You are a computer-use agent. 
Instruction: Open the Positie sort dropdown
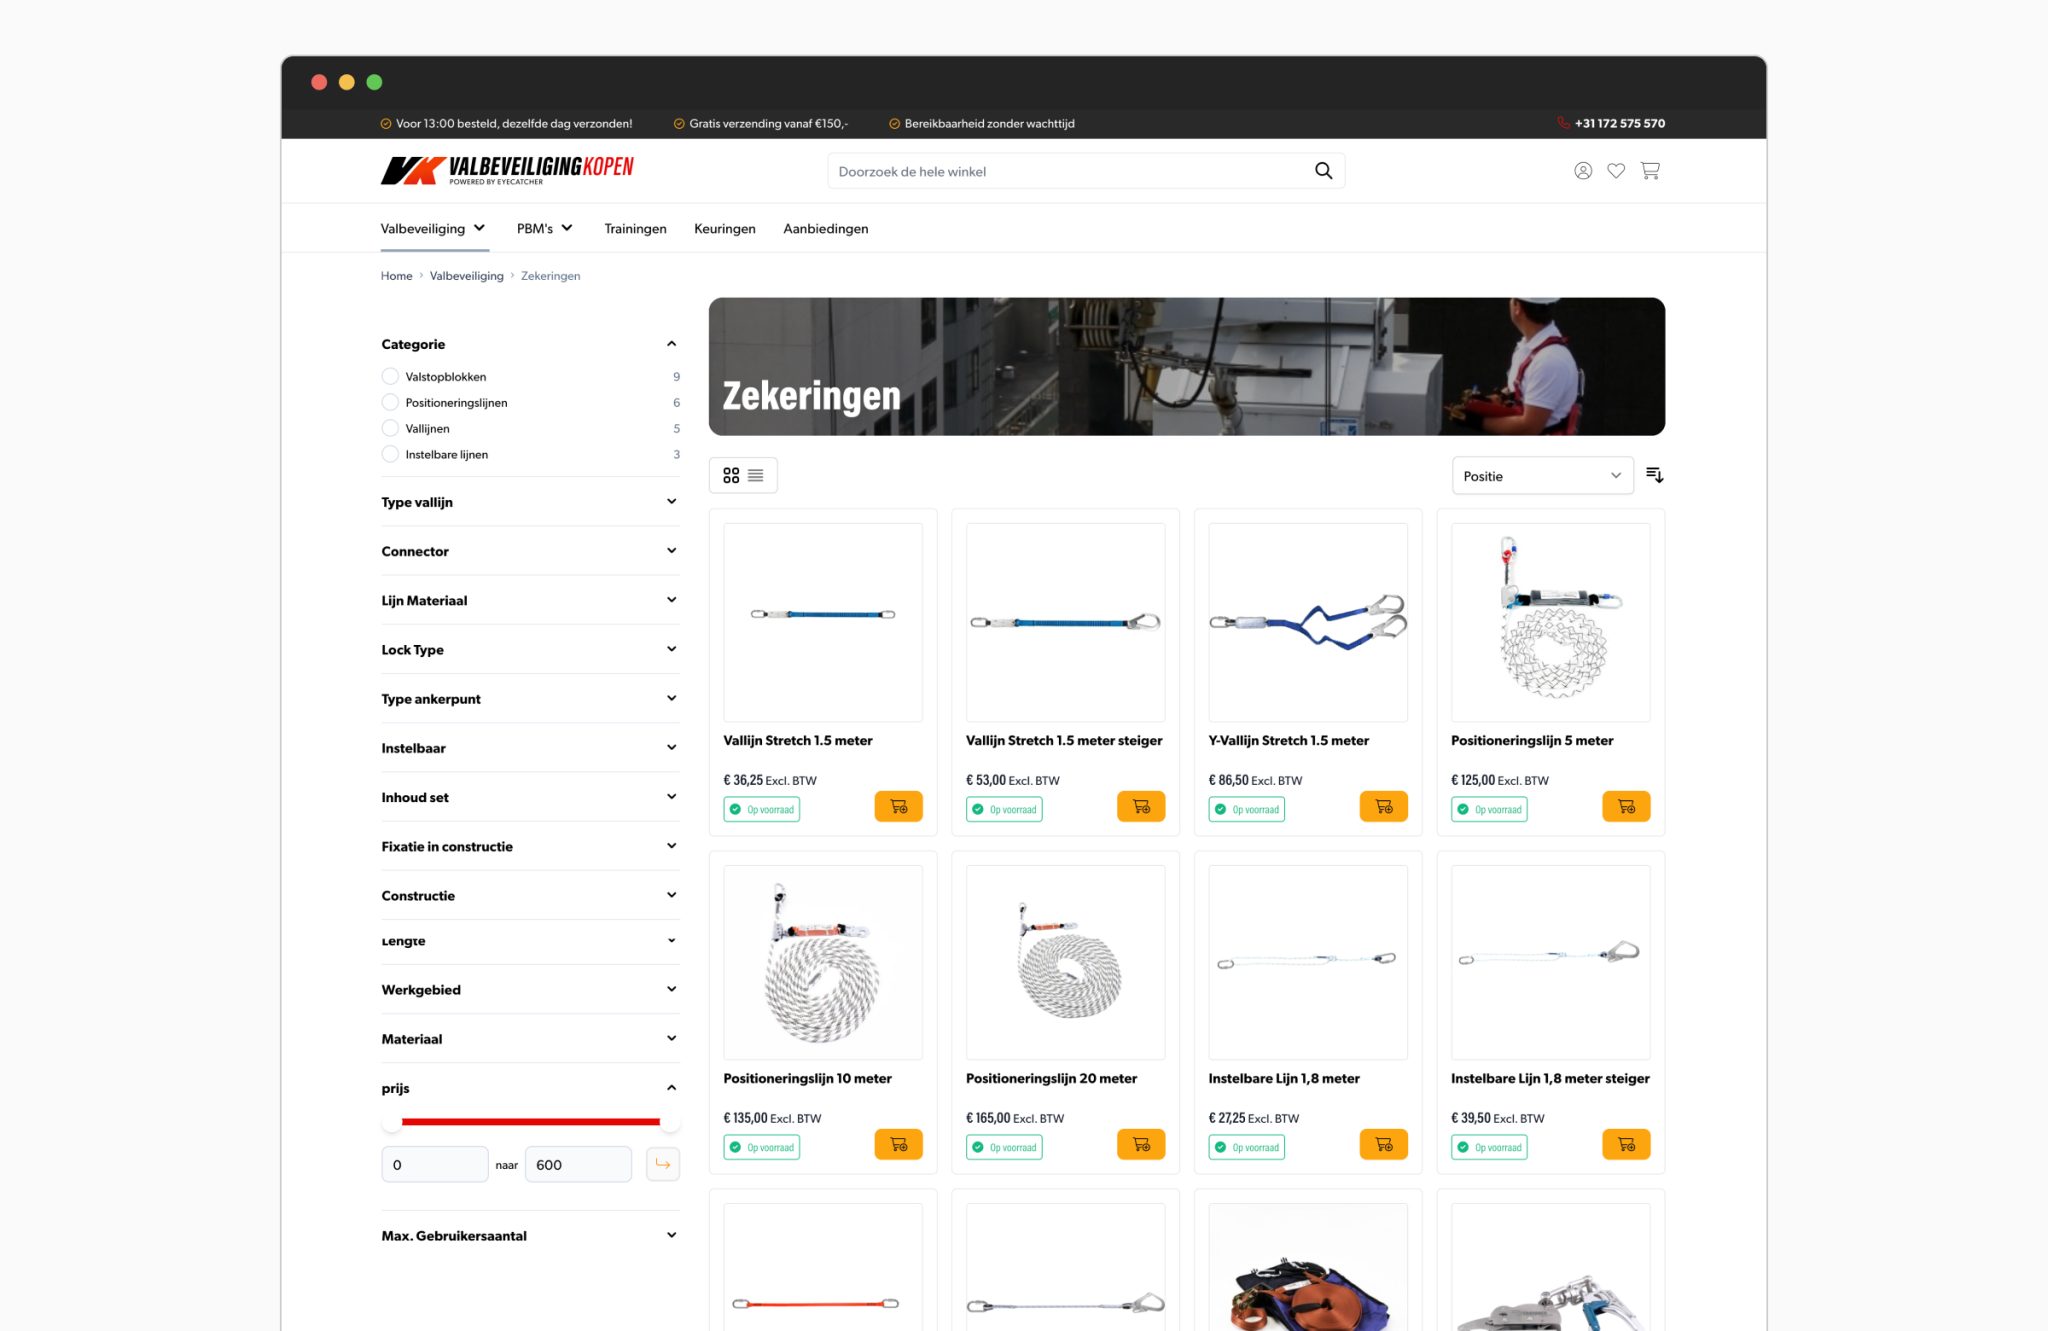click(1542, 476)
